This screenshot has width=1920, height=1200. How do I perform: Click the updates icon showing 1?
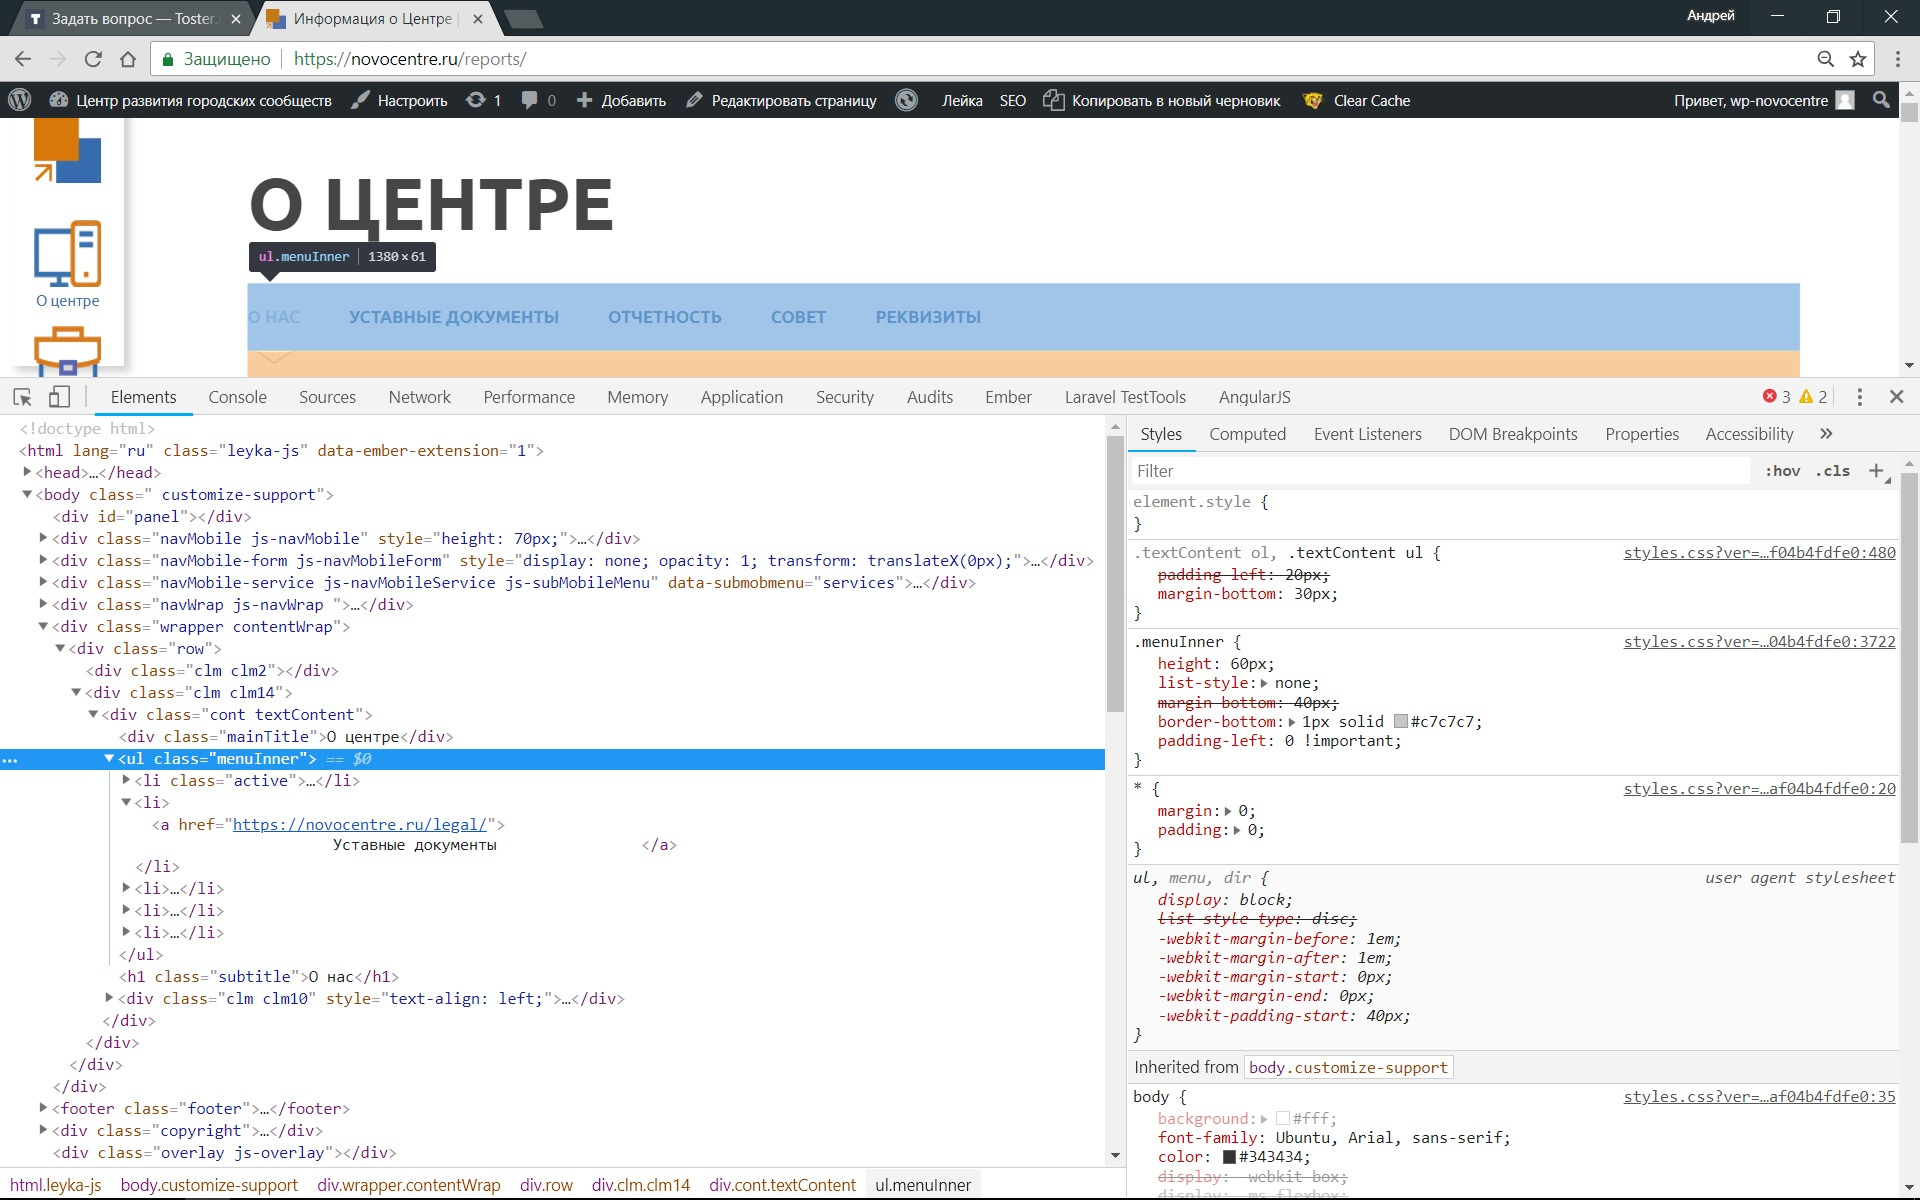(x=483, y=100)
